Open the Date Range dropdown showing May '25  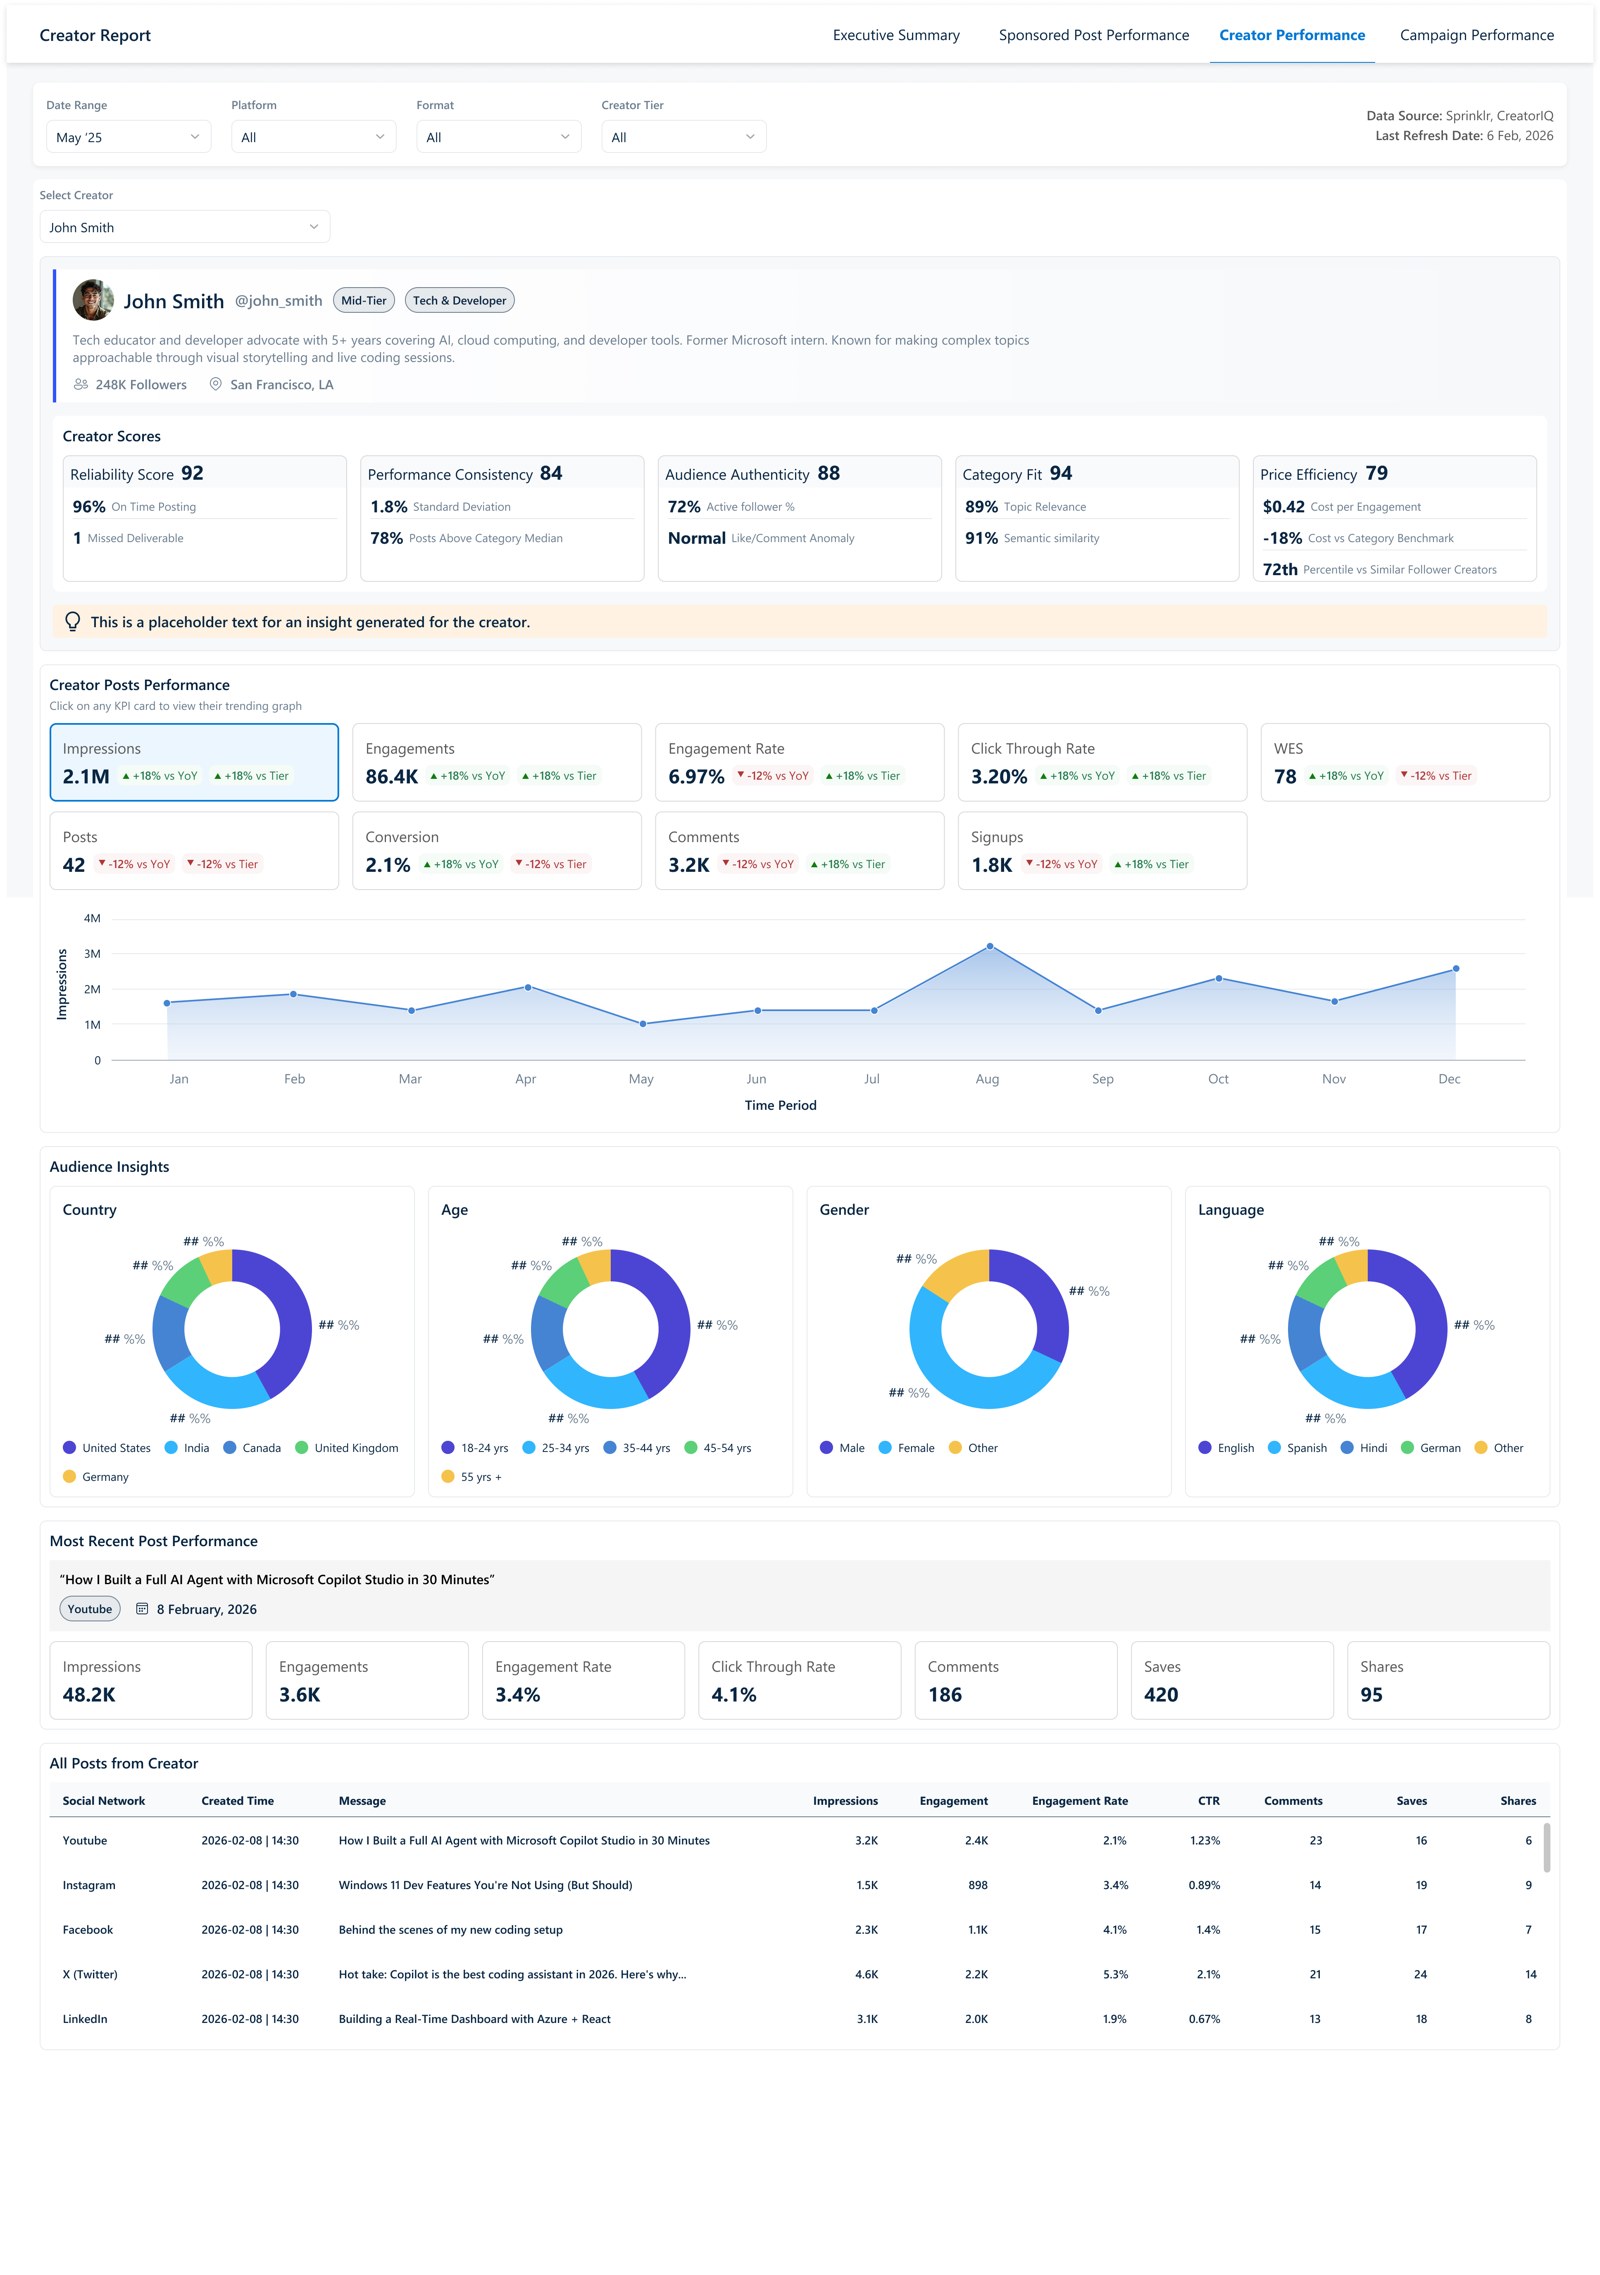point(128,137)
